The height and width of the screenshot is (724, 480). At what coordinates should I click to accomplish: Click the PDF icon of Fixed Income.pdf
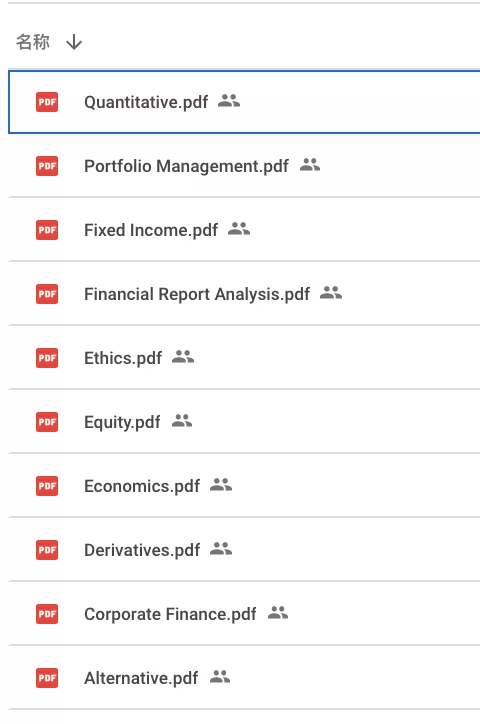pos(47,230)
